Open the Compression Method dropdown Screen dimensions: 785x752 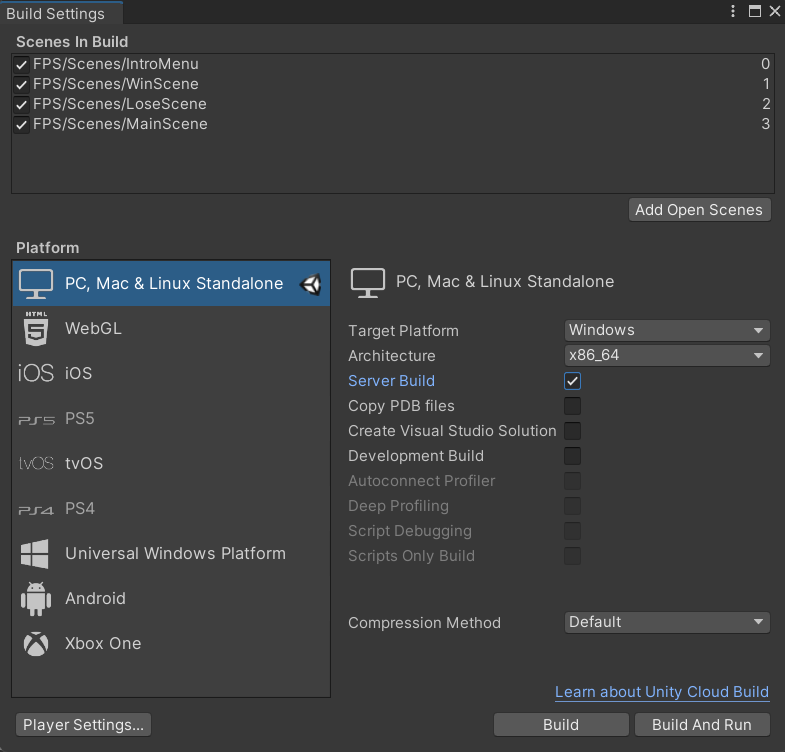(666, 622)
